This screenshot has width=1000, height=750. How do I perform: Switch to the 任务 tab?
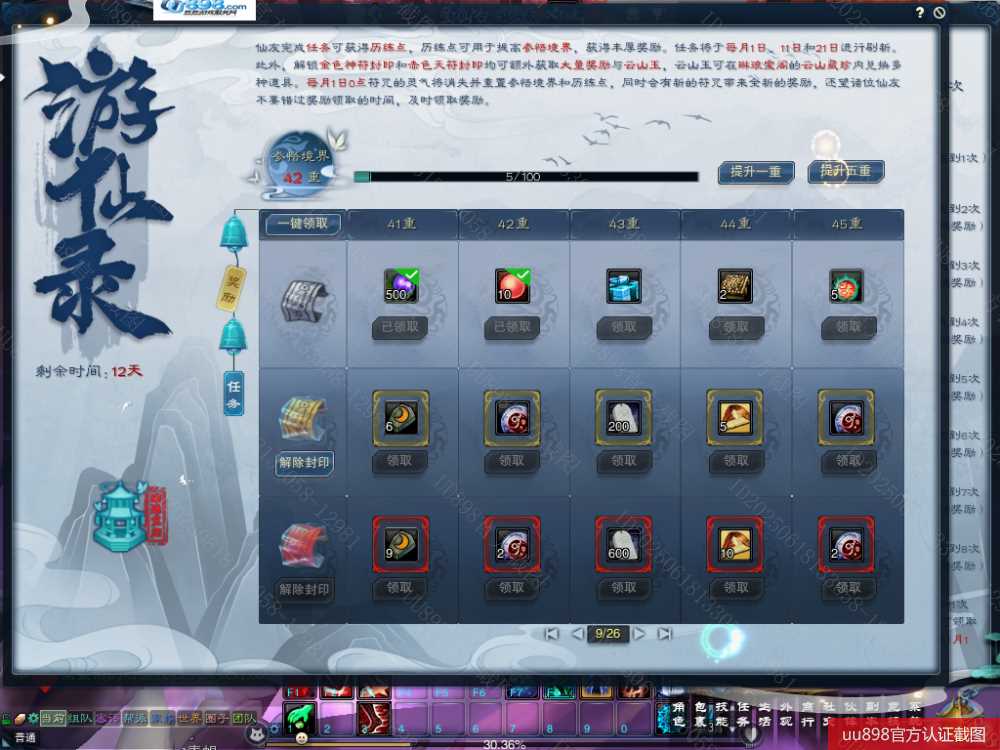(x=233, y=392)
